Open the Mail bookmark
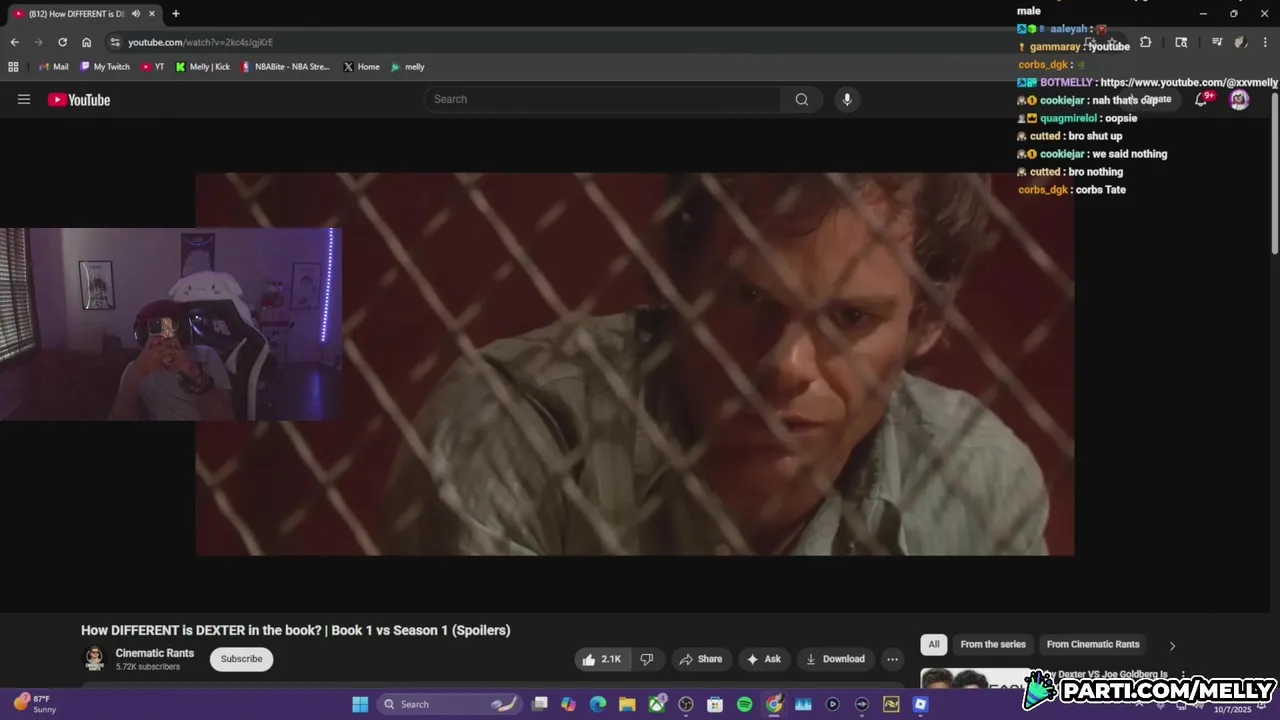The height and width of the screenshot is (720, 1280). pyautogui.click(x=53, y=67)
